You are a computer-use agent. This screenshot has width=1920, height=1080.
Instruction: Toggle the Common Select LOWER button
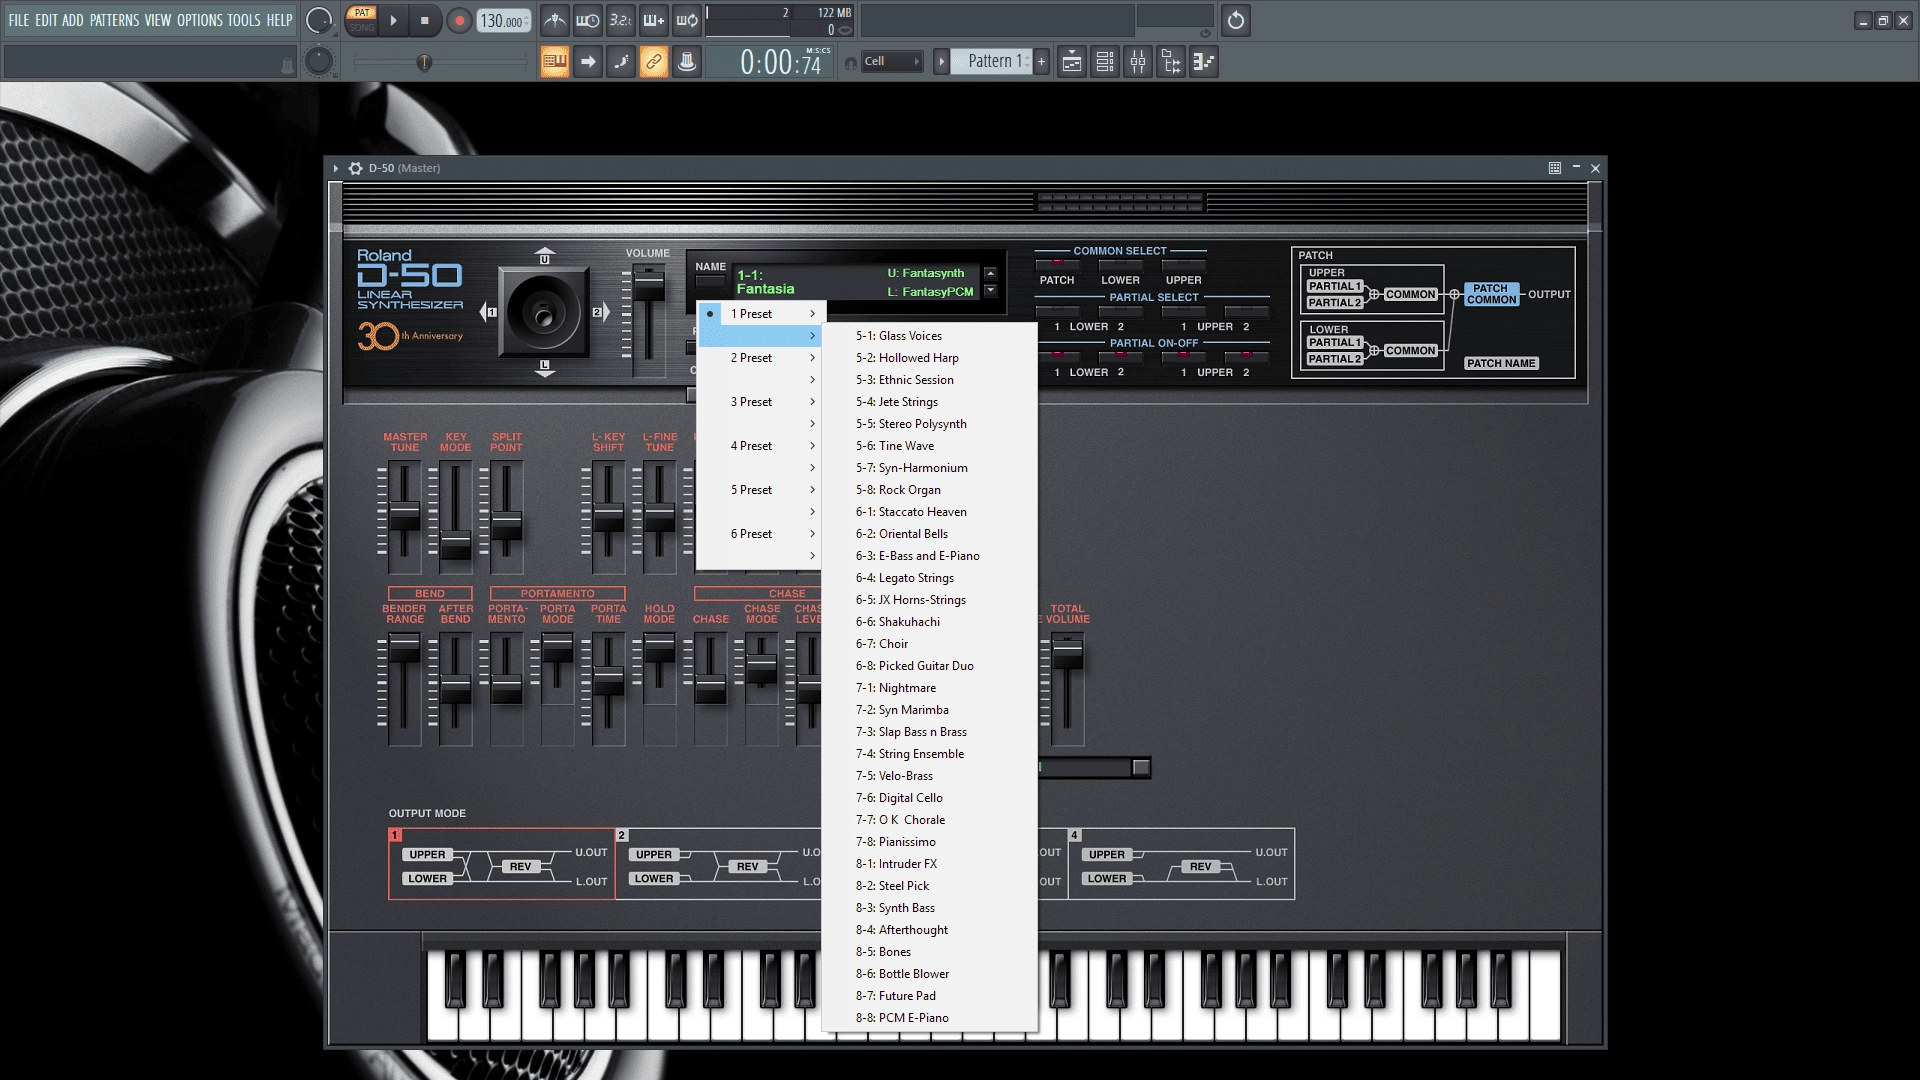(x=1120, y=265)
